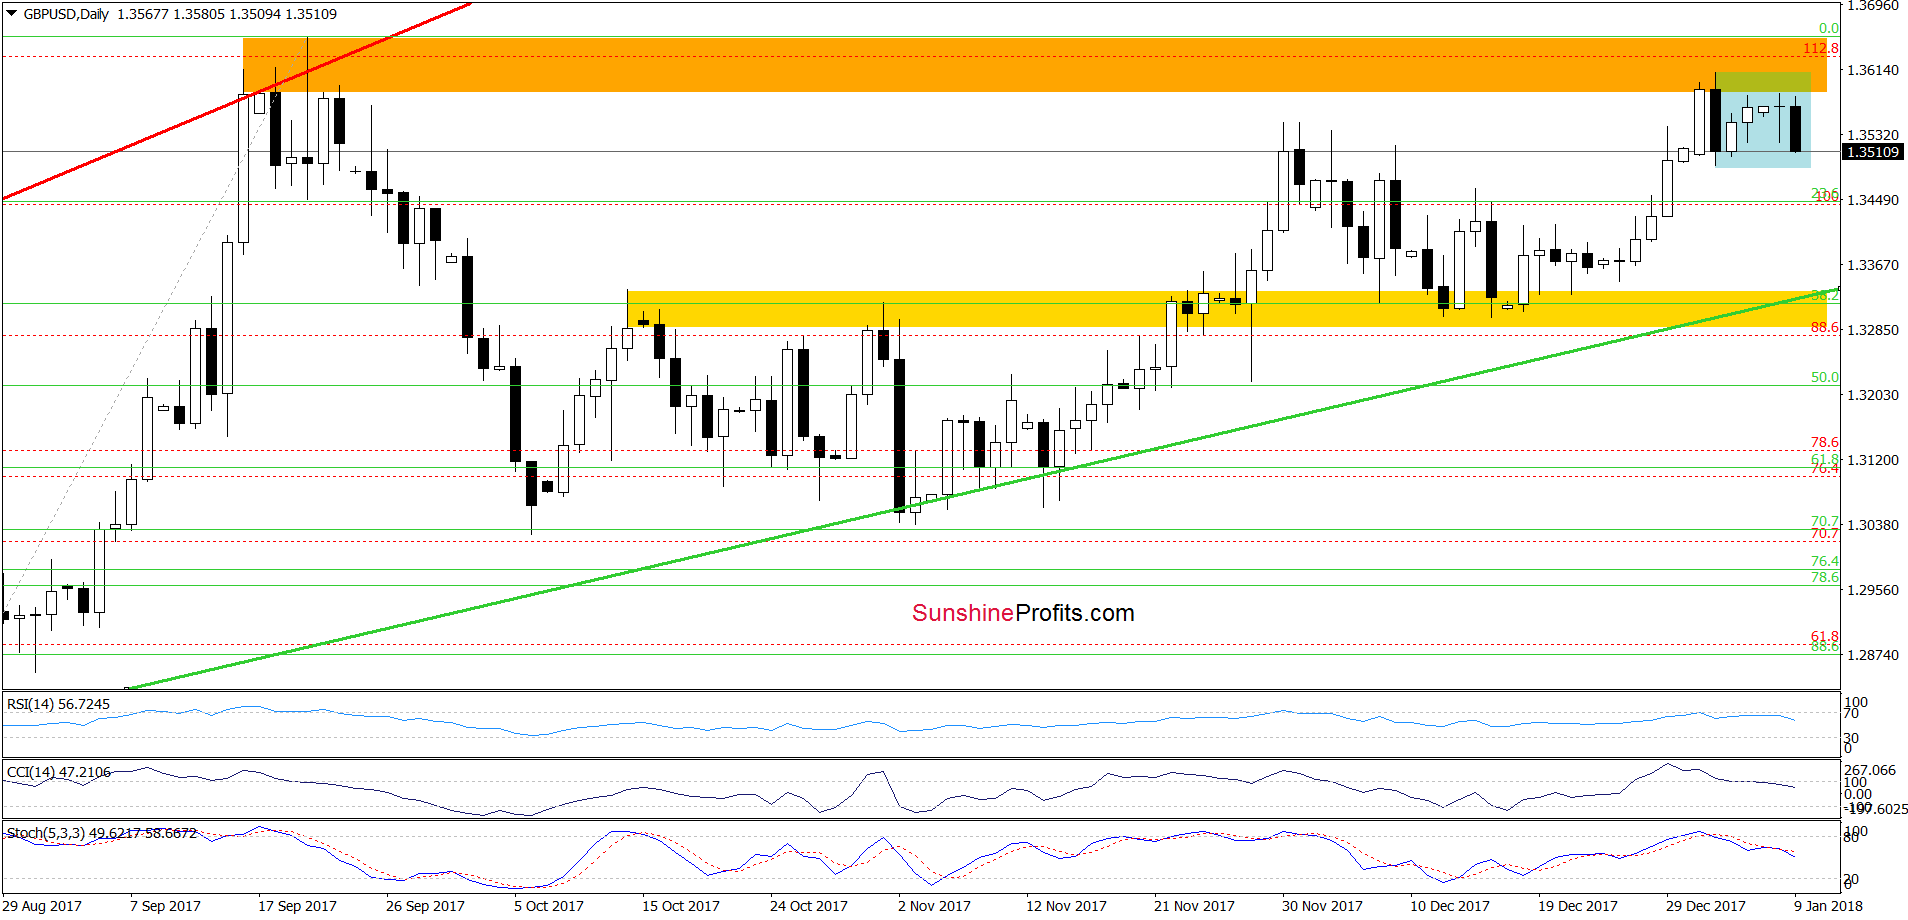Click the 1.32850 price axis label
Viewport: 1908px width, 920px height.
tap(1873, 330)
